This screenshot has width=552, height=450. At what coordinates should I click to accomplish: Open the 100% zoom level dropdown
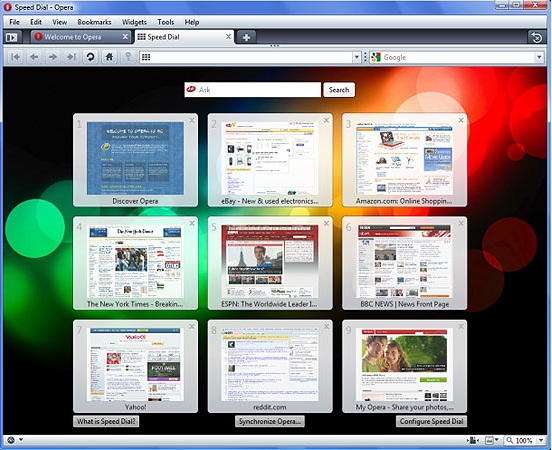coord(541,440)
